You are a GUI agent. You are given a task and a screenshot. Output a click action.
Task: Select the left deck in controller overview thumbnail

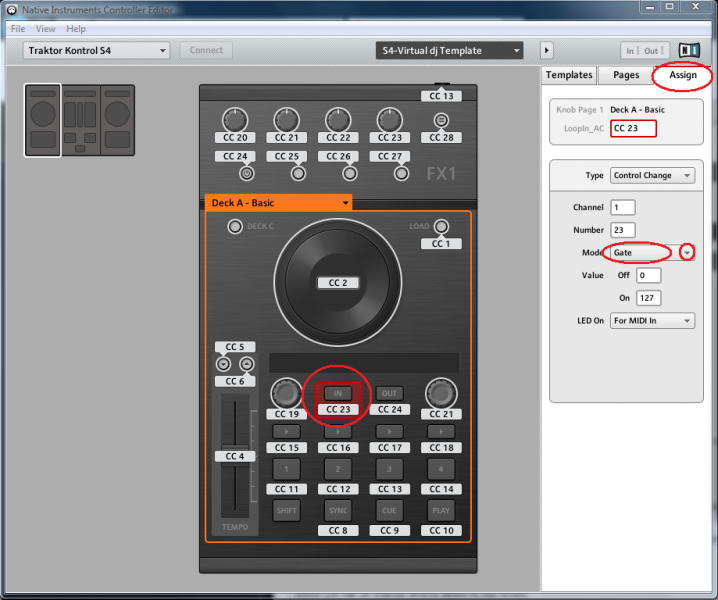tap(43, 120)
